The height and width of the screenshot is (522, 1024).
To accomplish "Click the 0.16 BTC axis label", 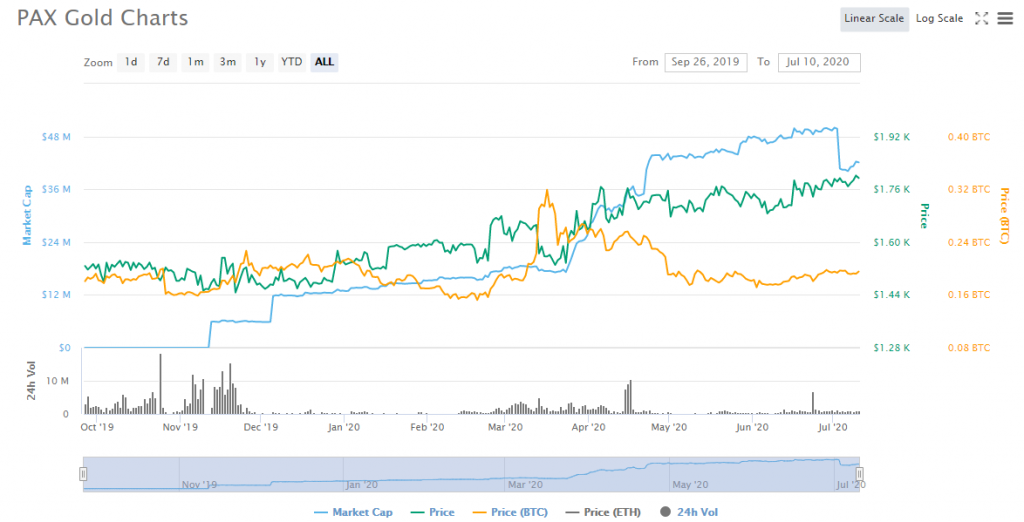I will (968, 295).
